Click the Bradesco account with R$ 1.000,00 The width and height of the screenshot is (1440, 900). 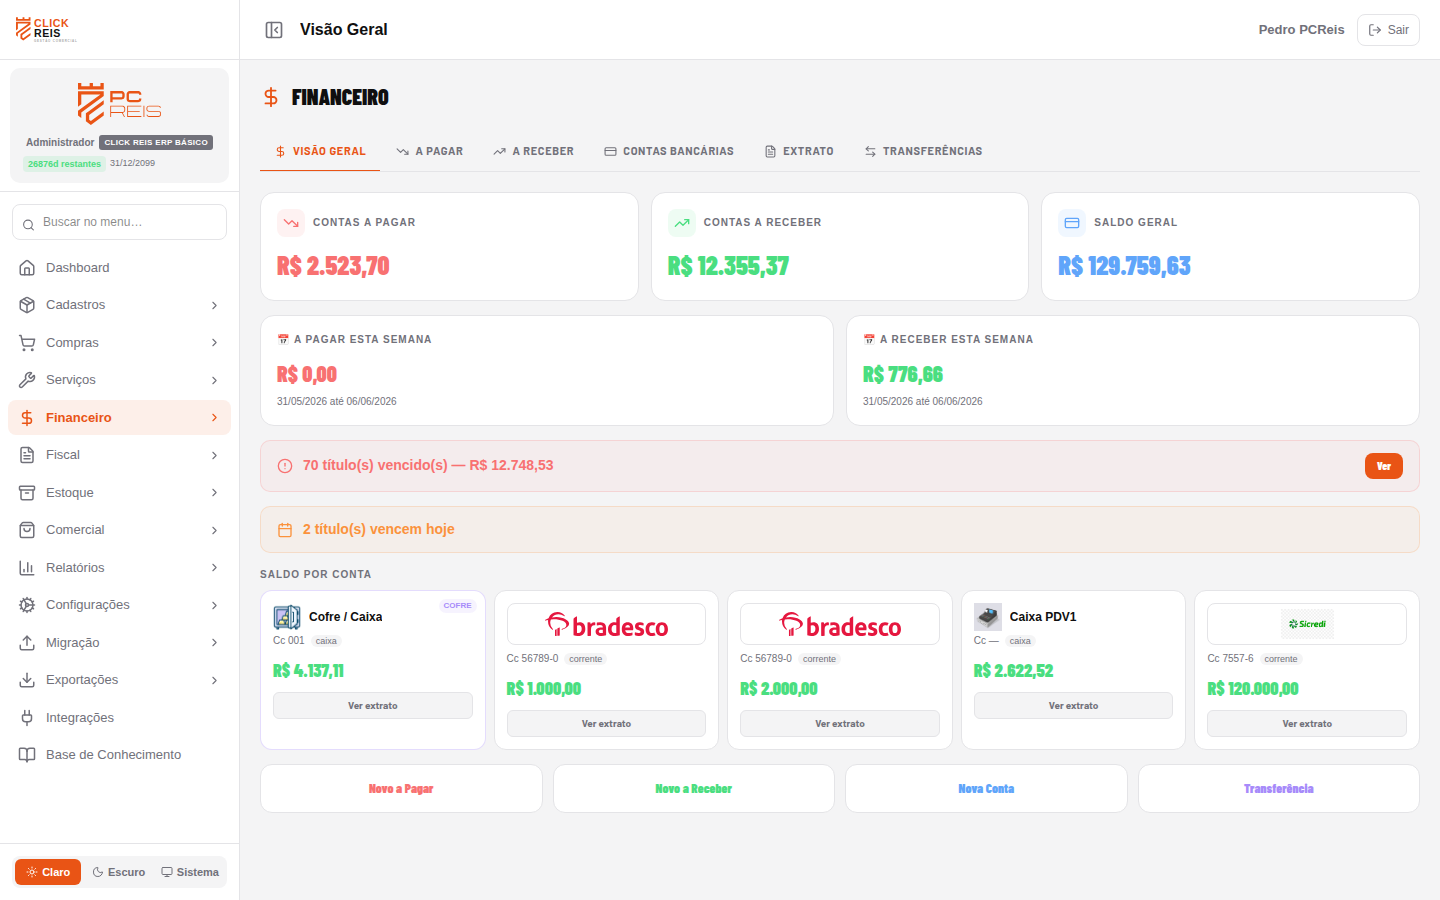[x=606, y=670]
